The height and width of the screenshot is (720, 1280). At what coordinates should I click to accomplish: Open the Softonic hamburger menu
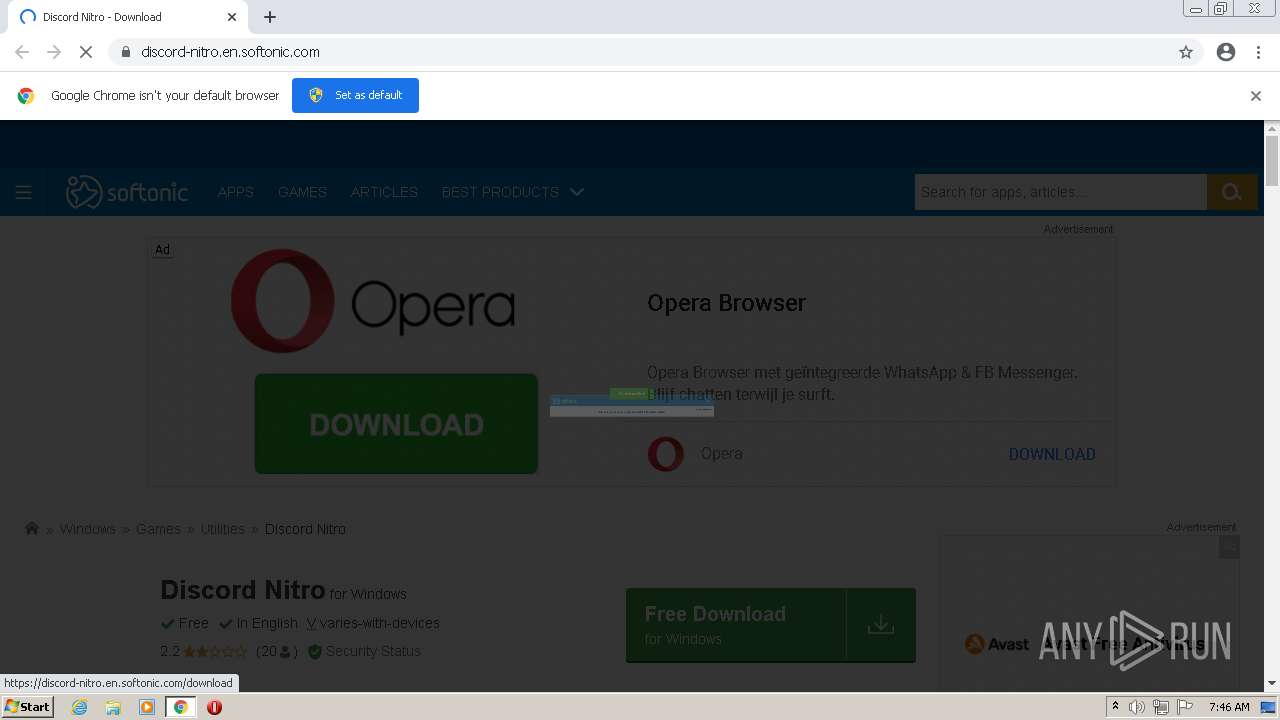23,192
